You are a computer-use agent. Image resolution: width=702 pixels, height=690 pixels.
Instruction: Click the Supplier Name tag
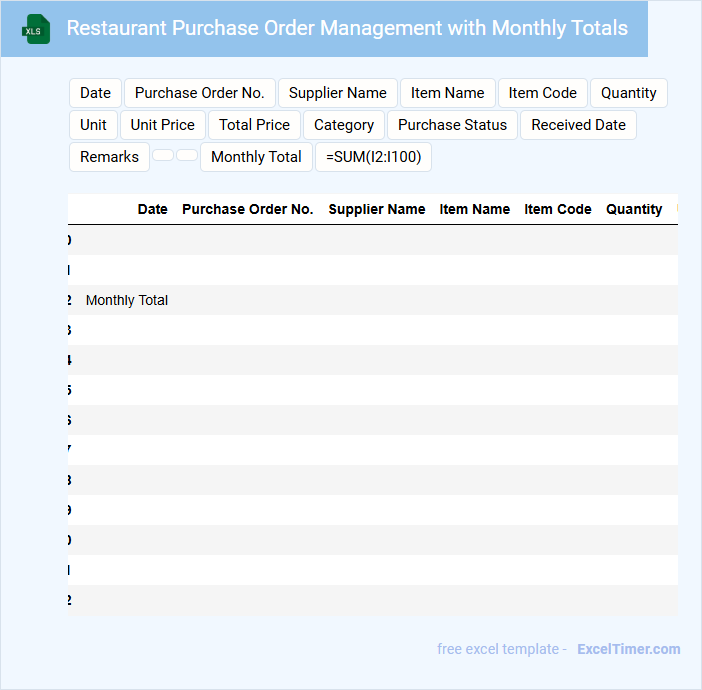tap(338, 93)
